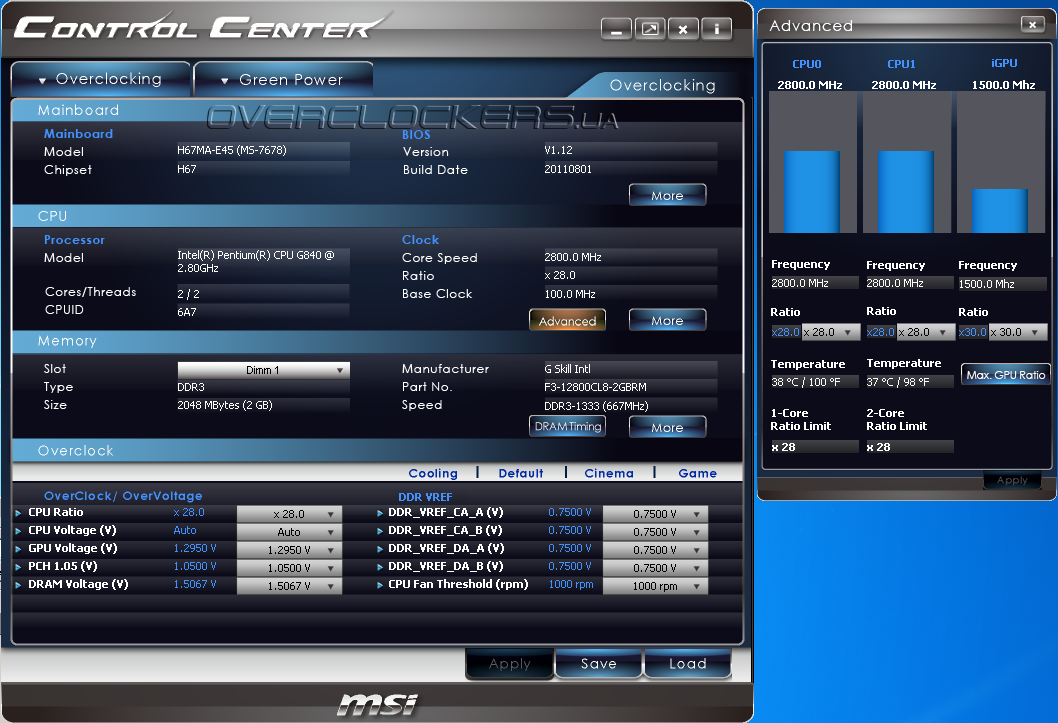The width and height of the screenshot is (1058, 723).
Task: Select the Cinema overclock profile
Action: pos(609,473)
